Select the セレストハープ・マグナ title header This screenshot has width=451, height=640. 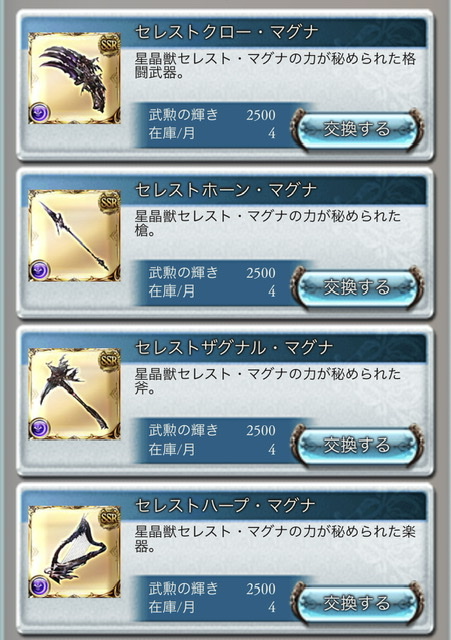[x=225, y=506]
